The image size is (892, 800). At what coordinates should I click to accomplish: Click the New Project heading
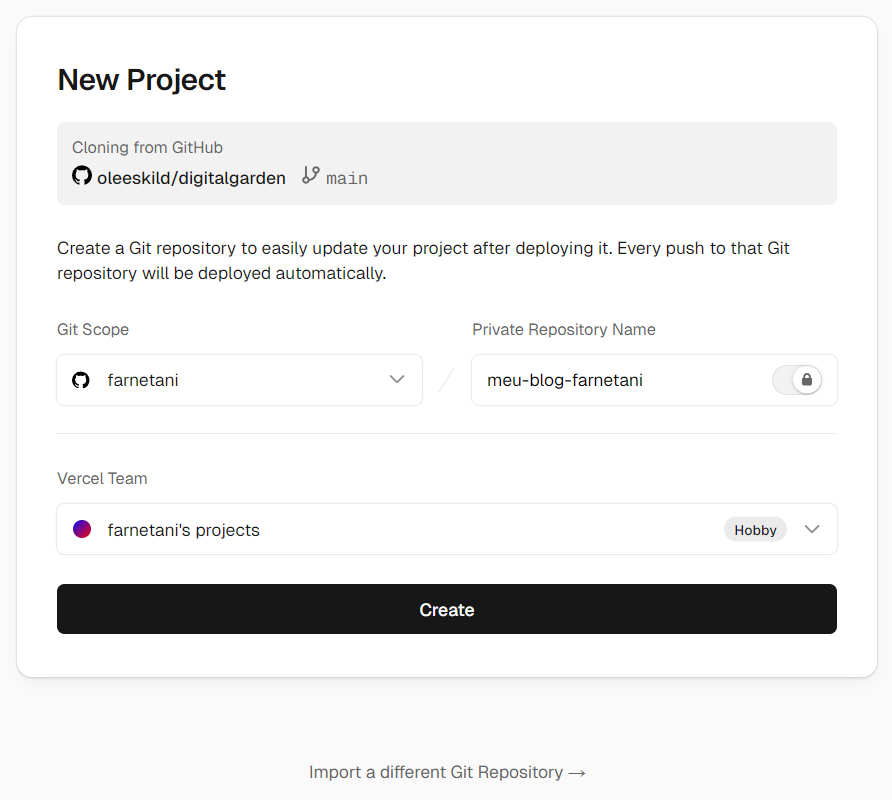(142, 80)
